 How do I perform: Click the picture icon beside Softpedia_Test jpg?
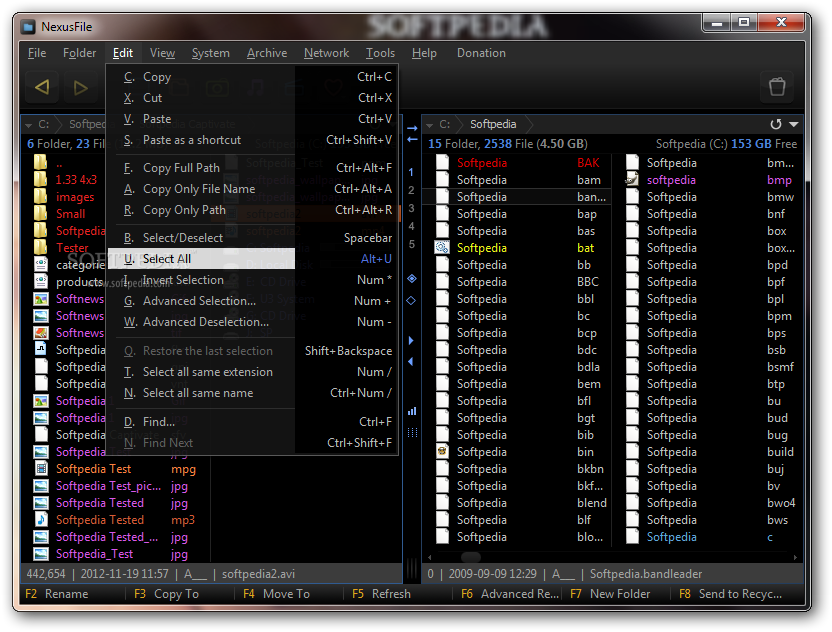[x=41, y=553]
